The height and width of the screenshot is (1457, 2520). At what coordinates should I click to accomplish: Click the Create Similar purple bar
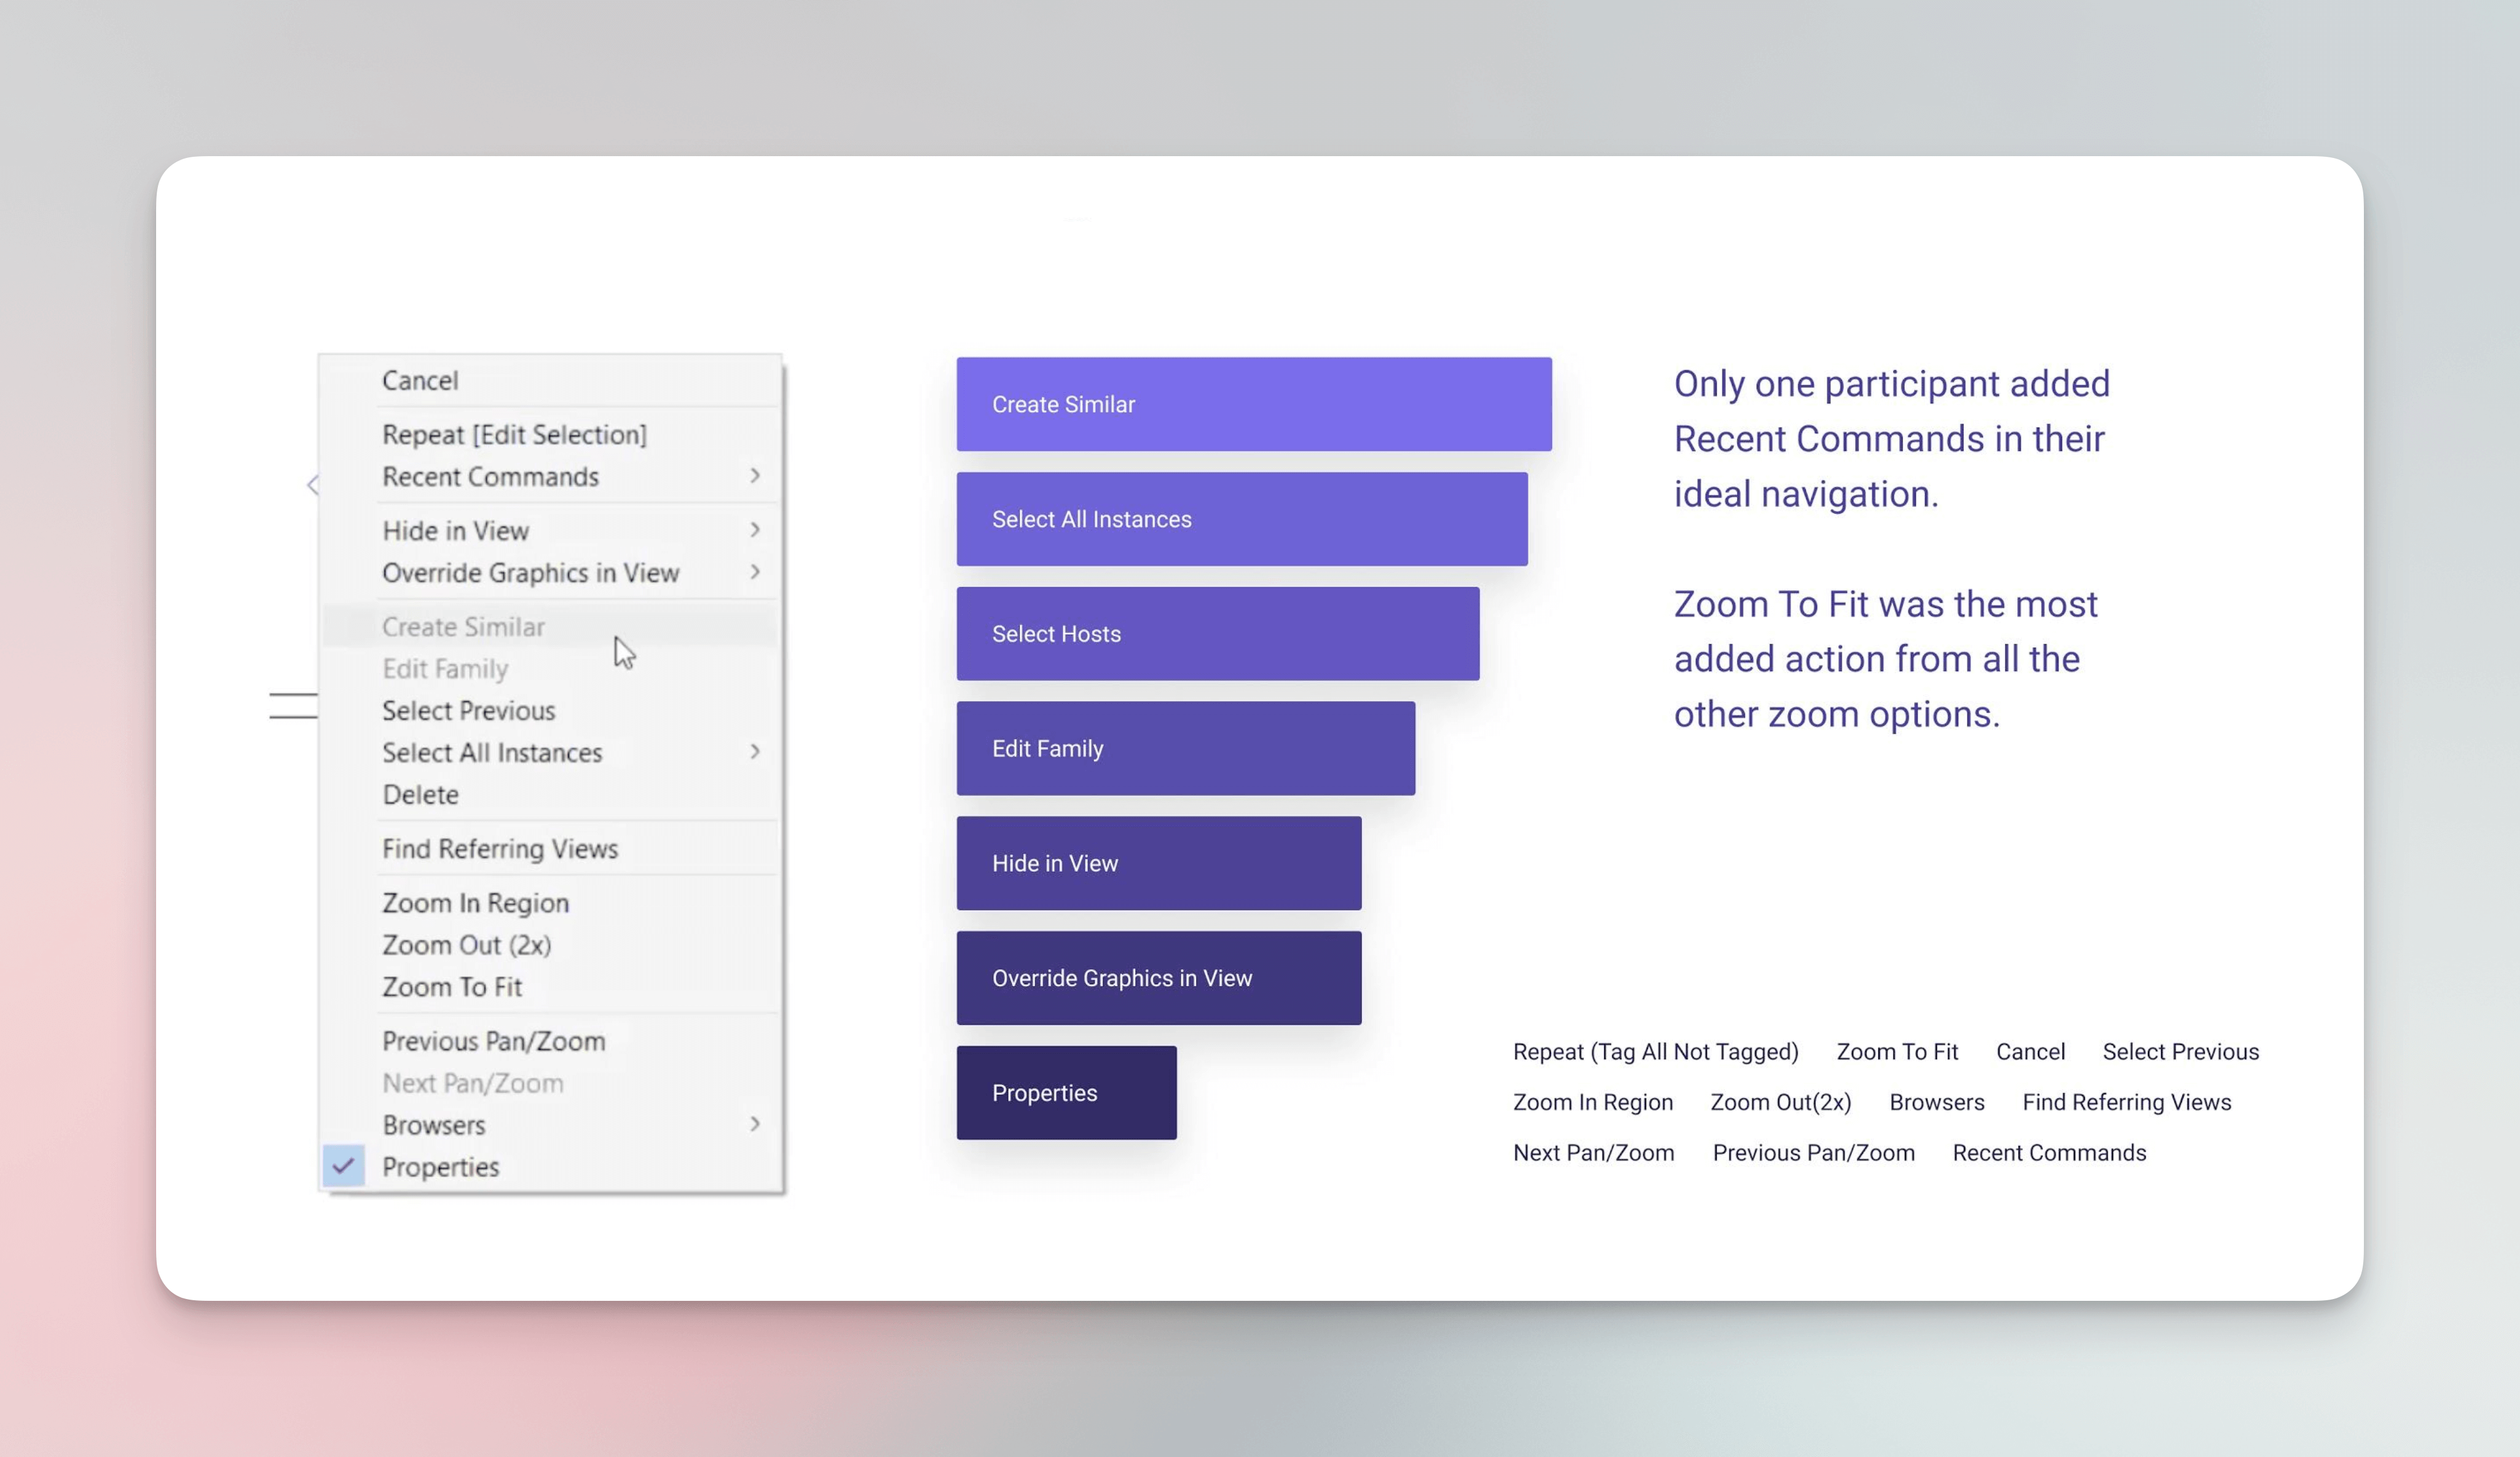[x=1253, y=404]
